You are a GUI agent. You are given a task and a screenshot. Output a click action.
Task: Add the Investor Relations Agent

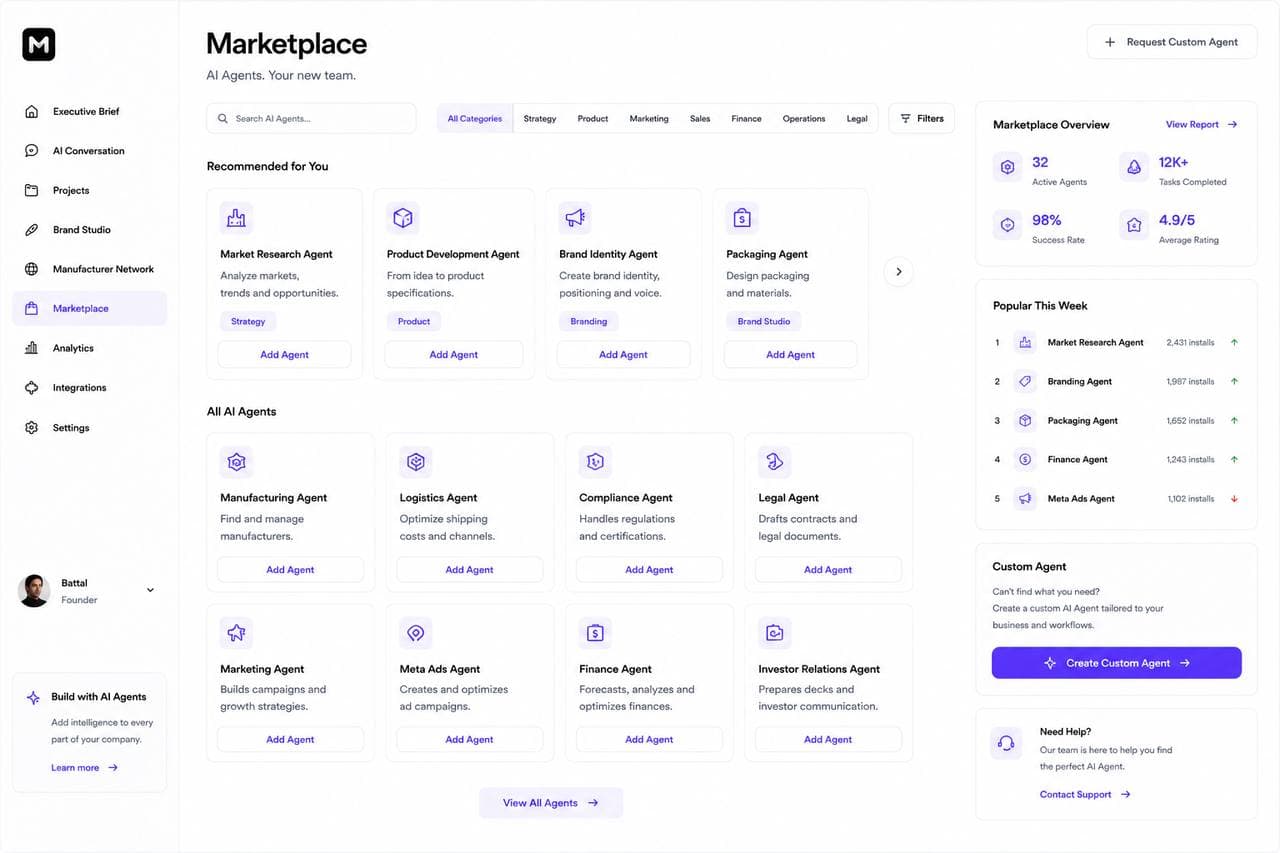coord(828,739)
